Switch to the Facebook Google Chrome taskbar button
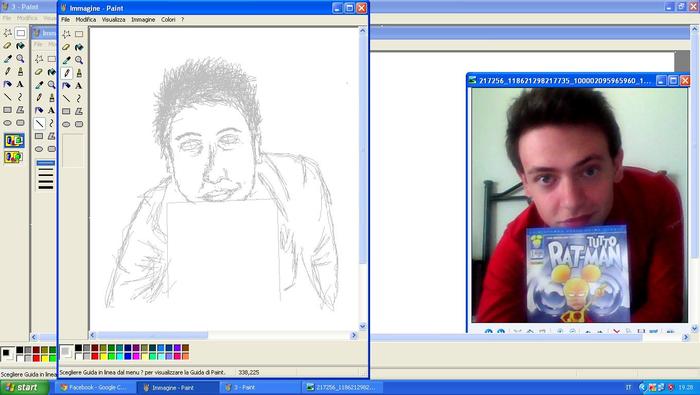This screenshot has width=700, height=395. [94, 387]
